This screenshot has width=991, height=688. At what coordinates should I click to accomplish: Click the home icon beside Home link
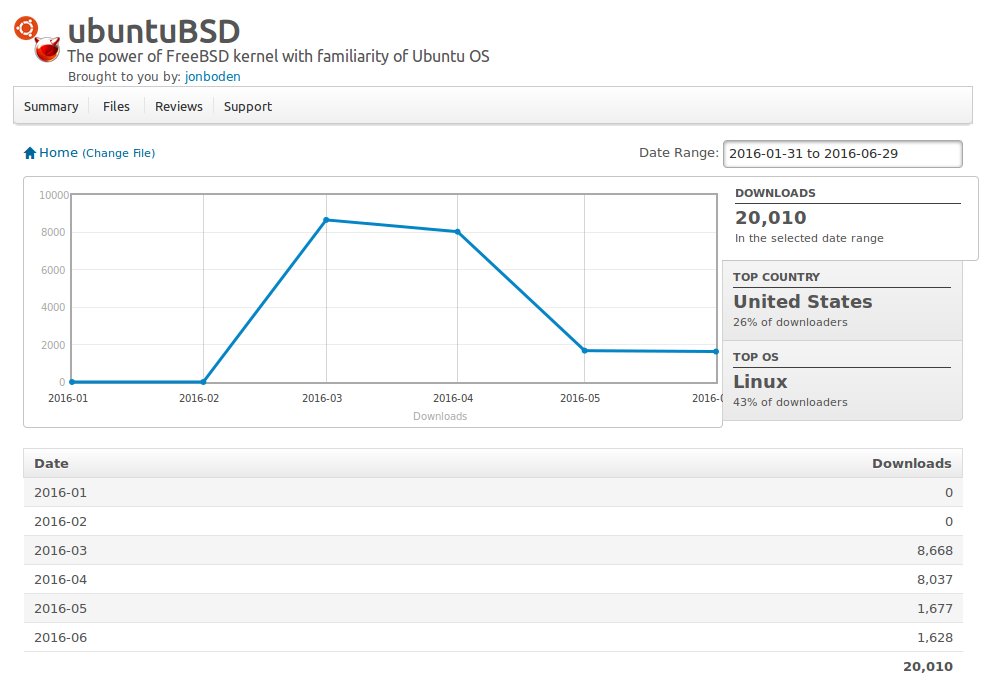(30, 153)
